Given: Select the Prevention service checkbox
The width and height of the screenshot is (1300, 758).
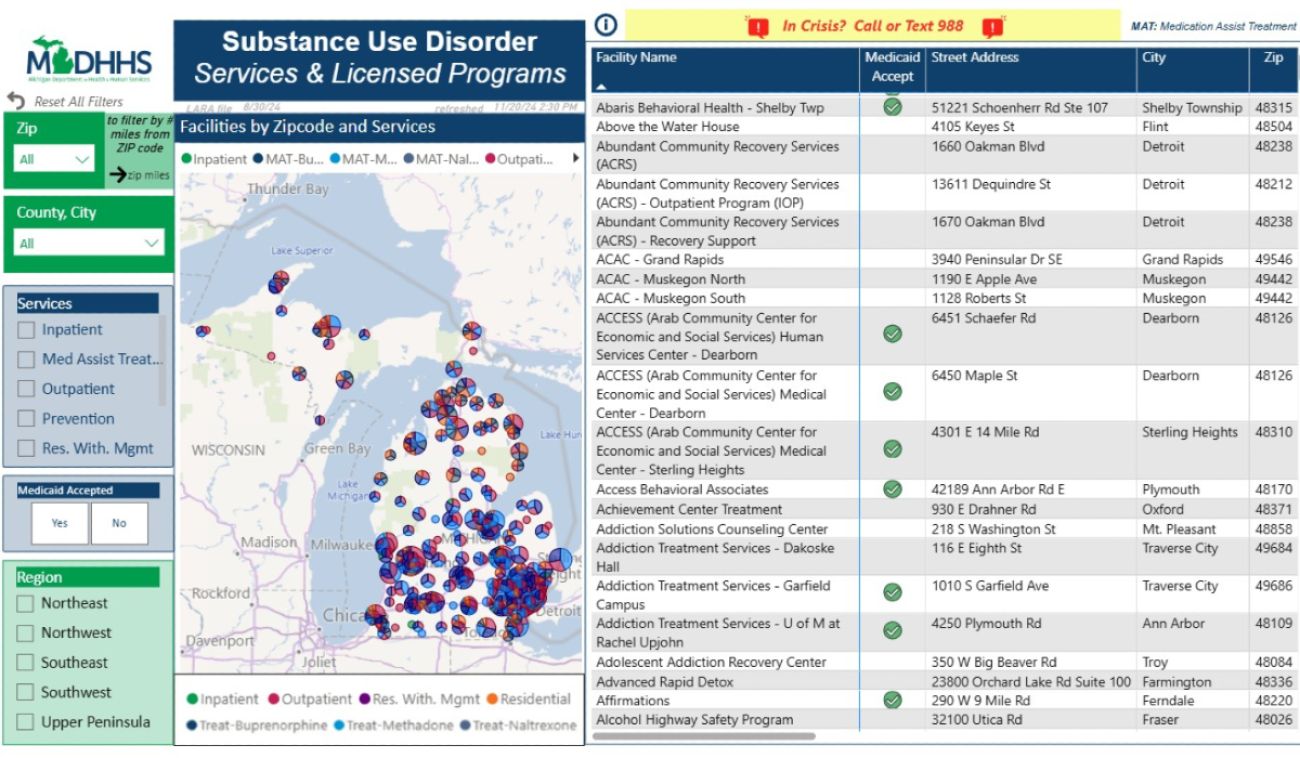Looking at the screenshot, I should 26,419.
